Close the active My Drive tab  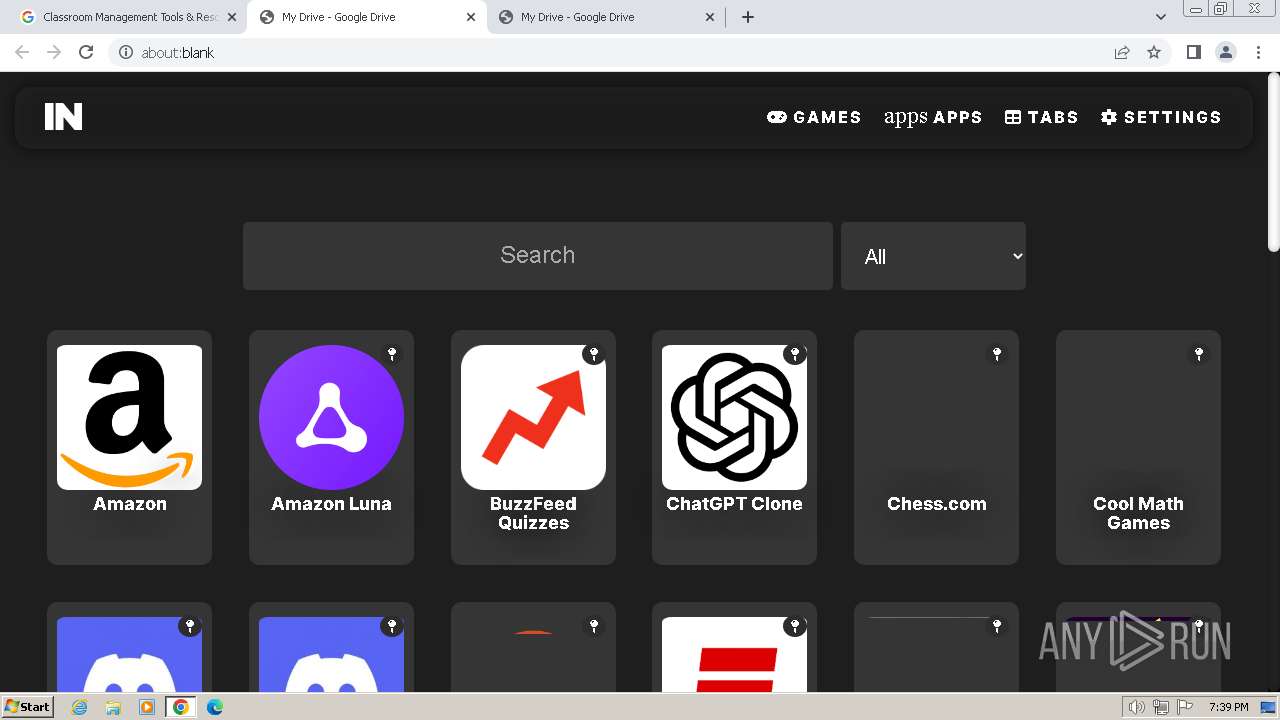tap(471, 17)
